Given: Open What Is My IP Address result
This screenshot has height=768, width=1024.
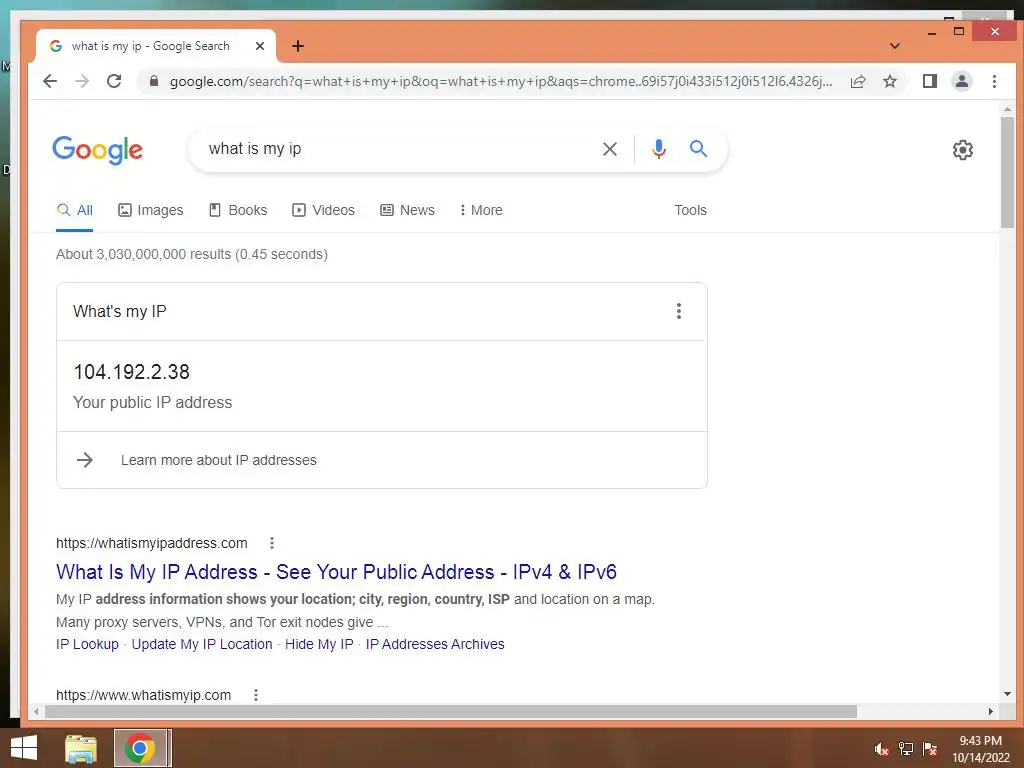Looking at the screenshot, I should click(336, 571).
